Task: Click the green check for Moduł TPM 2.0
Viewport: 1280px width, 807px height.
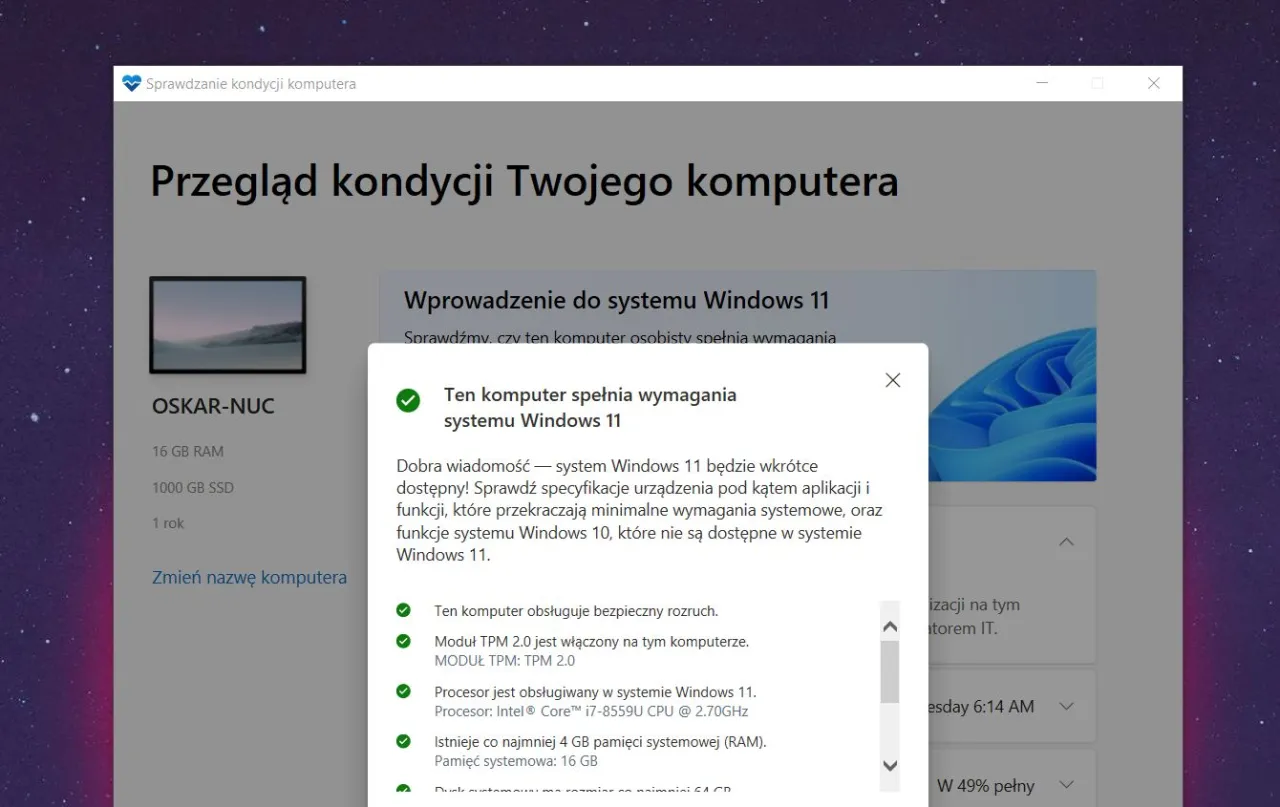Action: (404, 641)
